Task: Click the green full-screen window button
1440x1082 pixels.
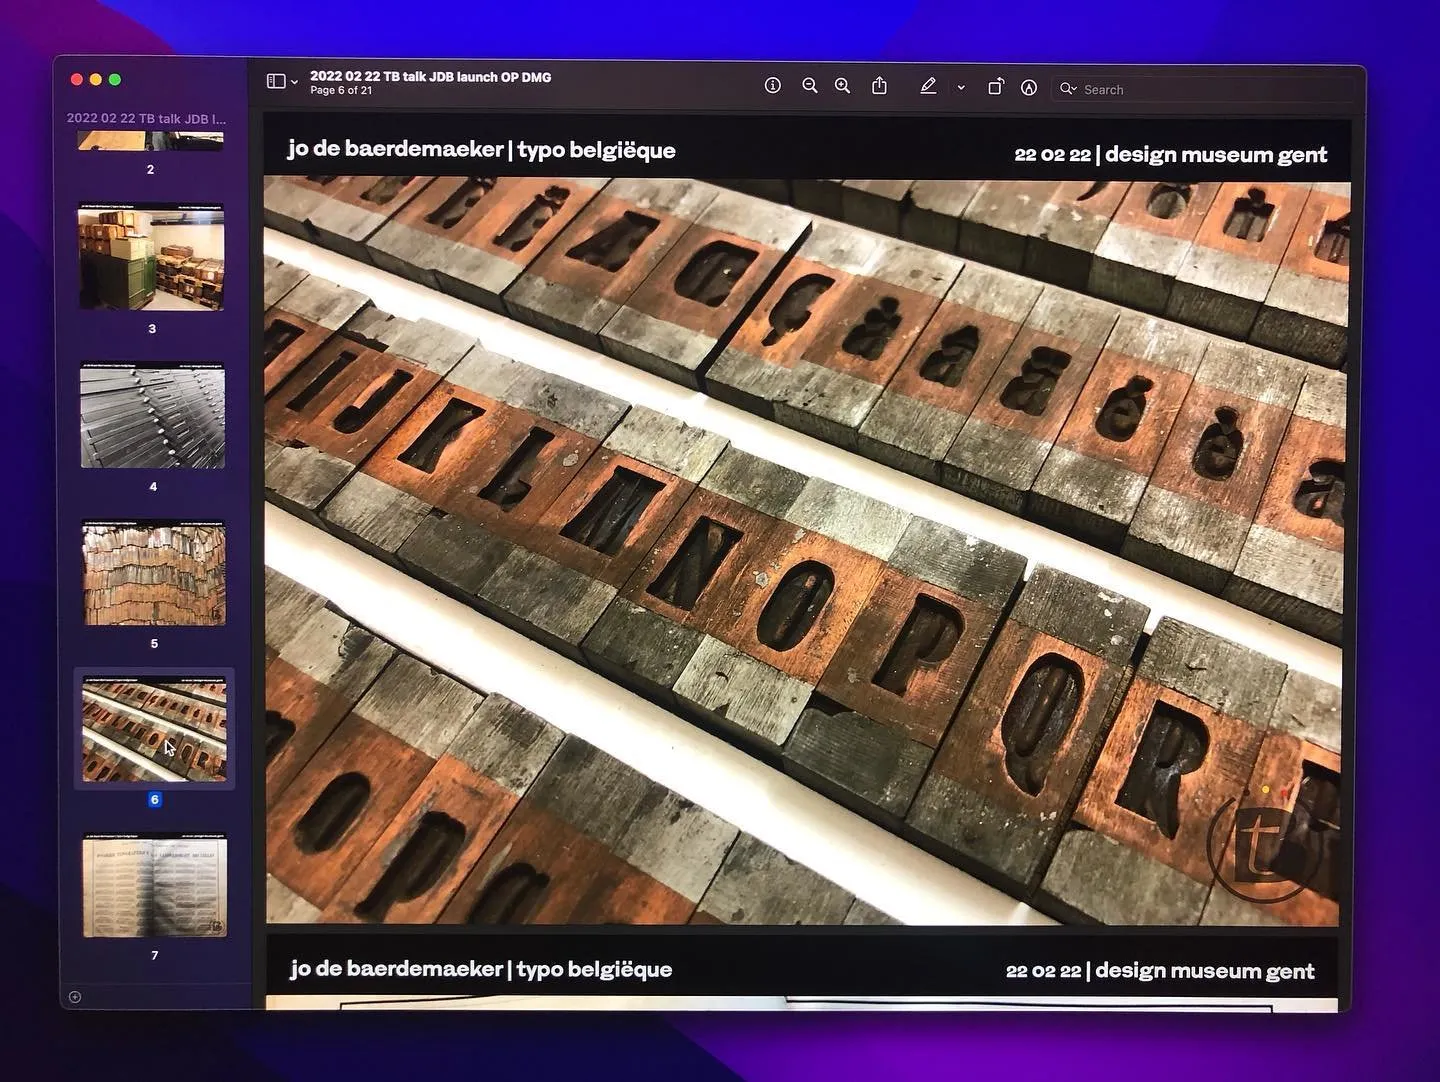Action: click(115, 80)
